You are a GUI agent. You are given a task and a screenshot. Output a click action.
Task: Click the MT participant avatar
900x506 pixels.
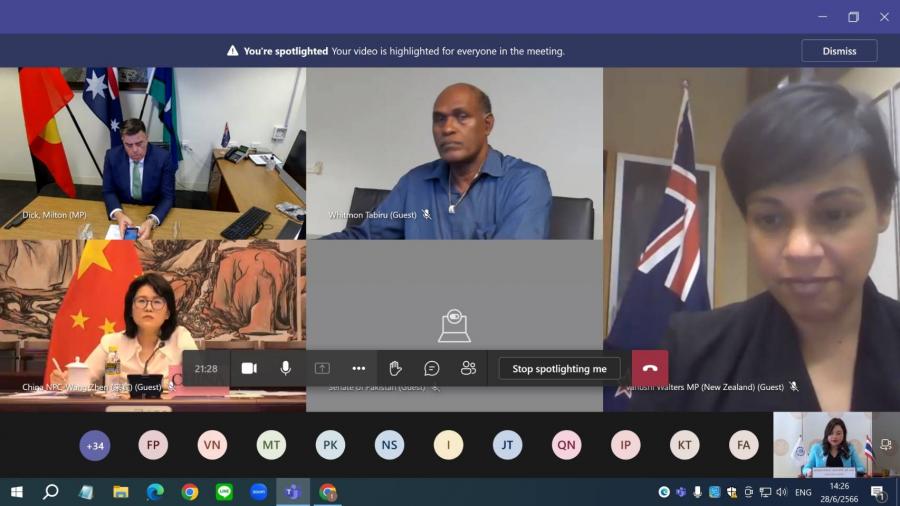(x=271, y=445)
